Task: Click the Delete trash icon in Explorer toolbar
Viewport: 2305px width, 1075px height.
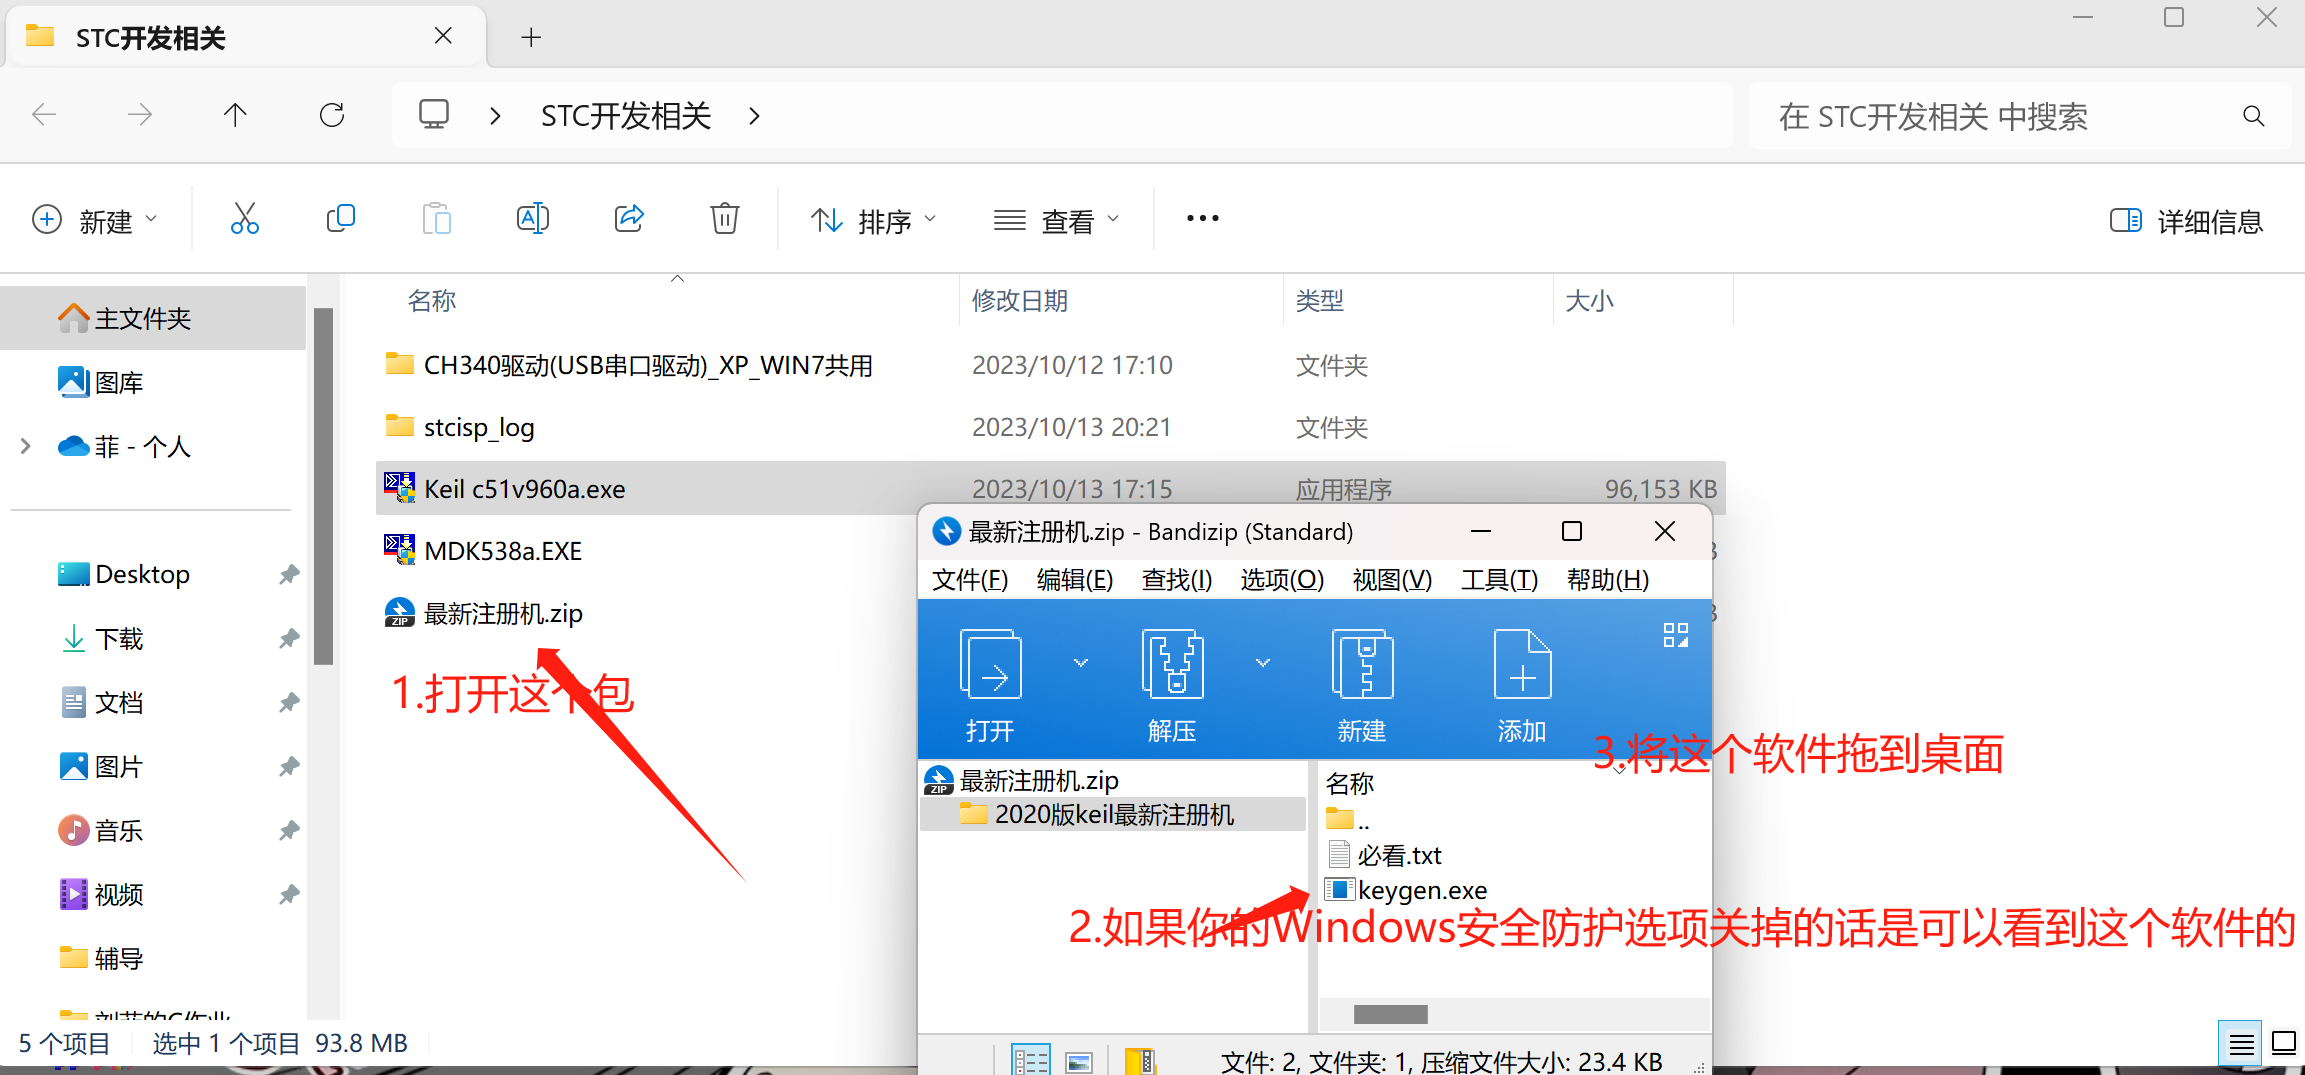Action: pyautogui.click(x=725, y=219)
